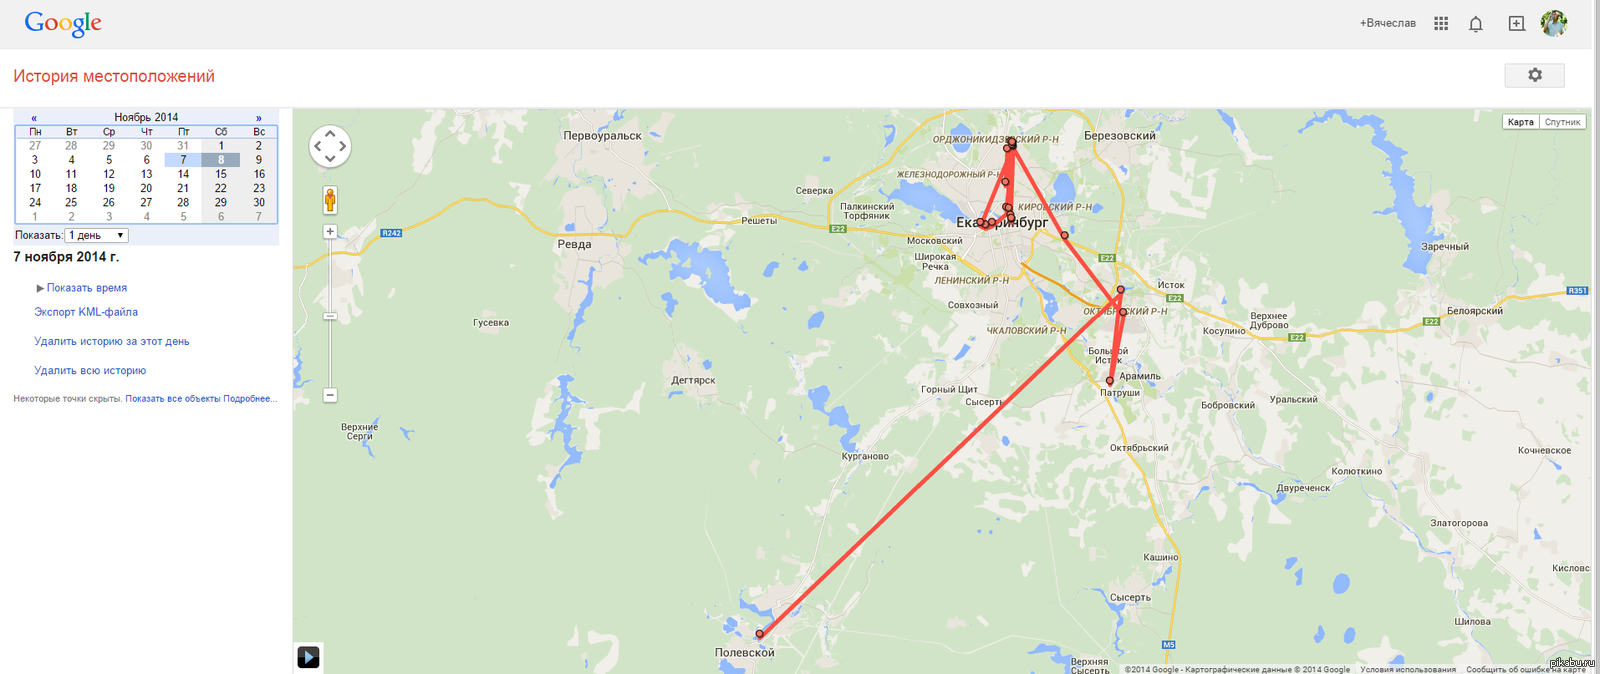Image resolution: width=1600 pixels, height=674 pixels.
Task: Go to next month in calendar
Action: tap(258, 118)
